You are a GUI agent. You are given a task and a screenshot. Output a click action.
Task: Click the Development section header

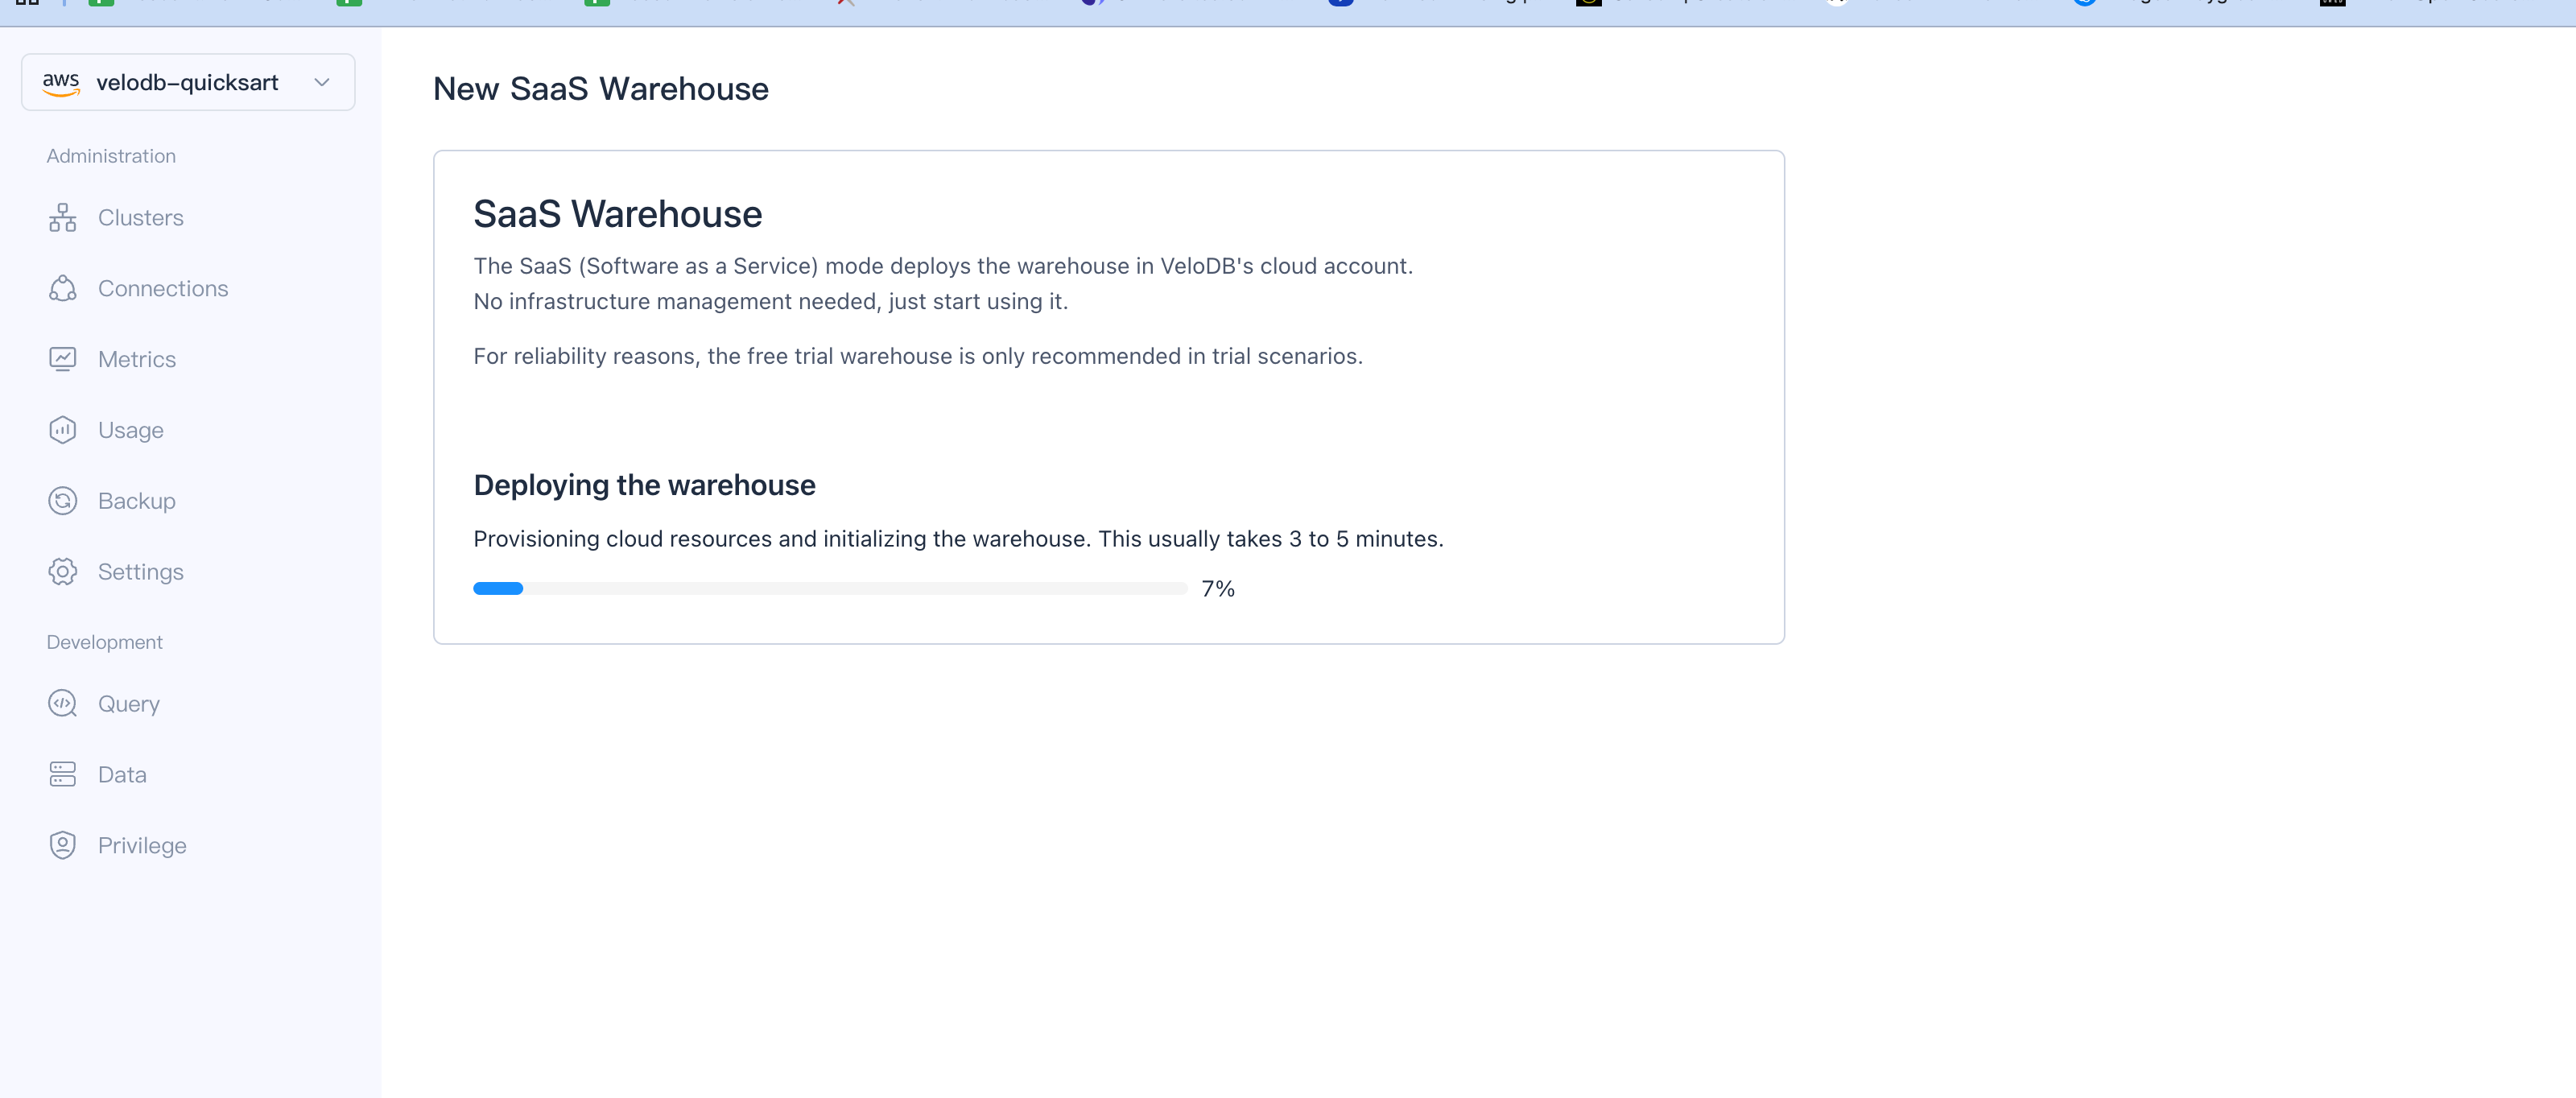tap(104, 642)
